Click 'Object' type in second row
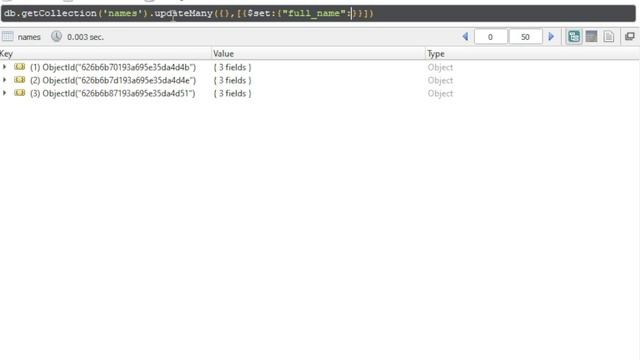Screen dimensions: 640x360 point(440,80)
